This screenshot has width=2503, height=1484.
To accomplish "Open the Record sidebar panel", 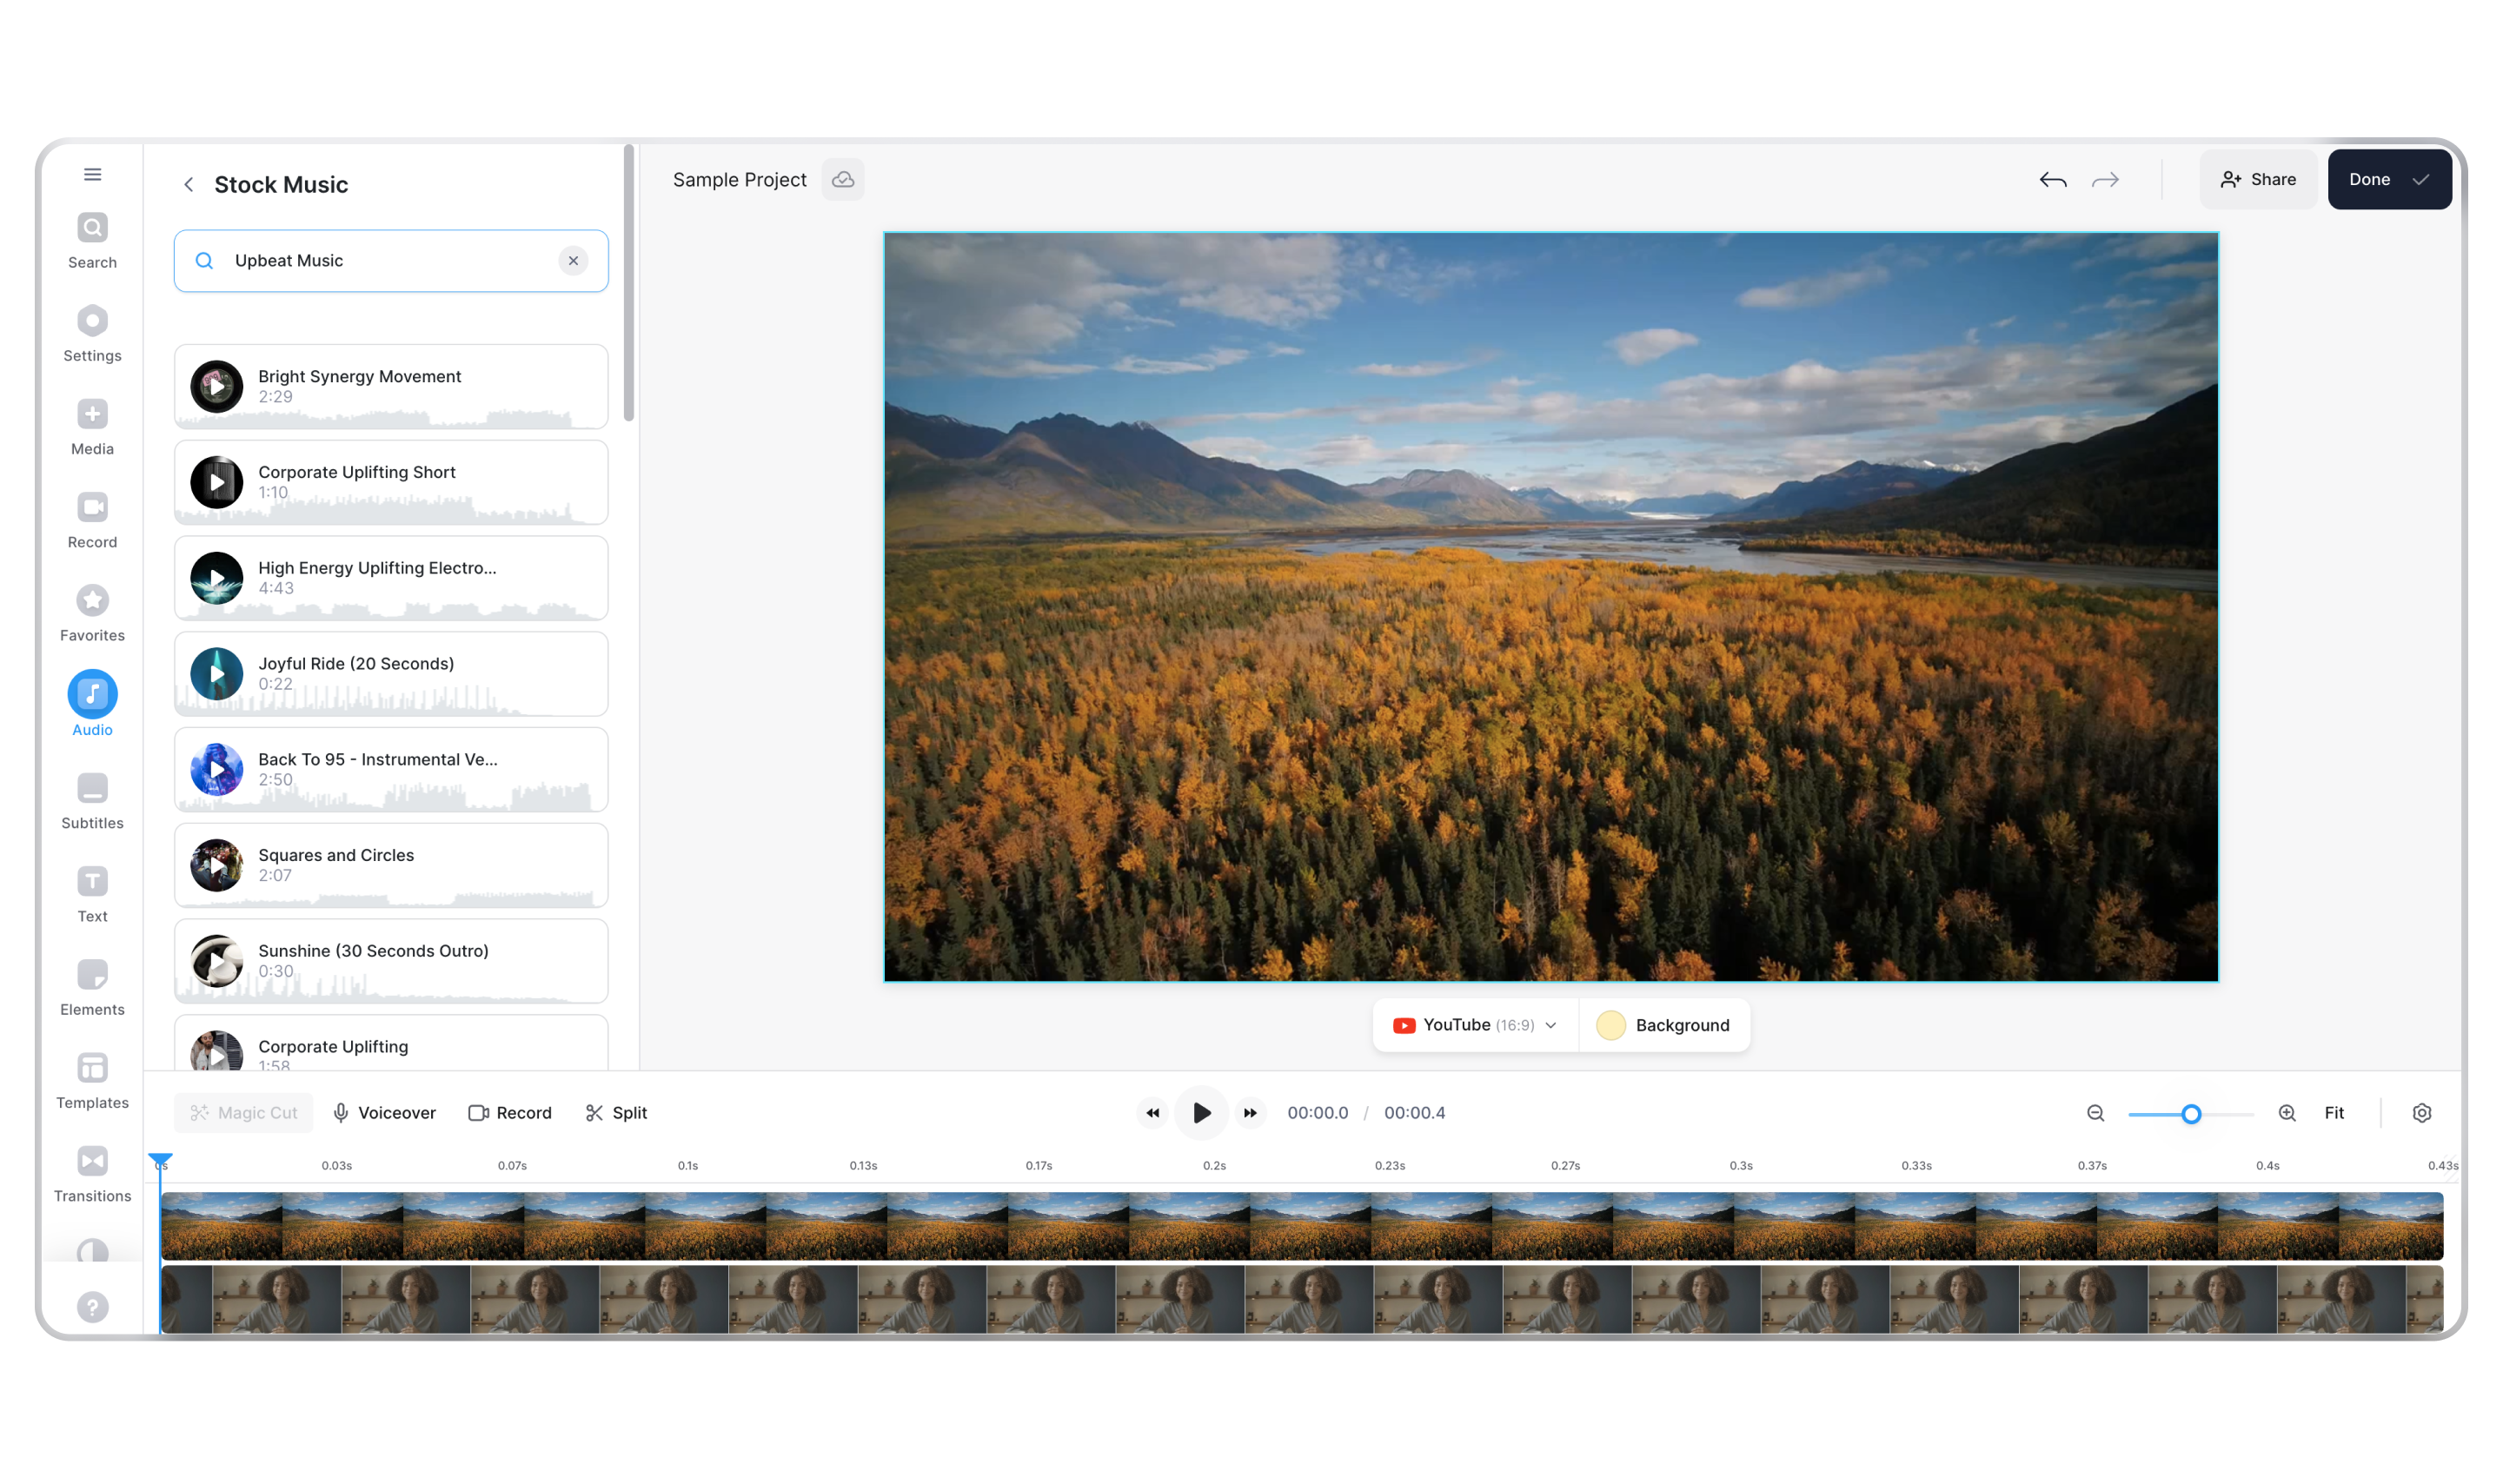I will [x=92, y=520].
